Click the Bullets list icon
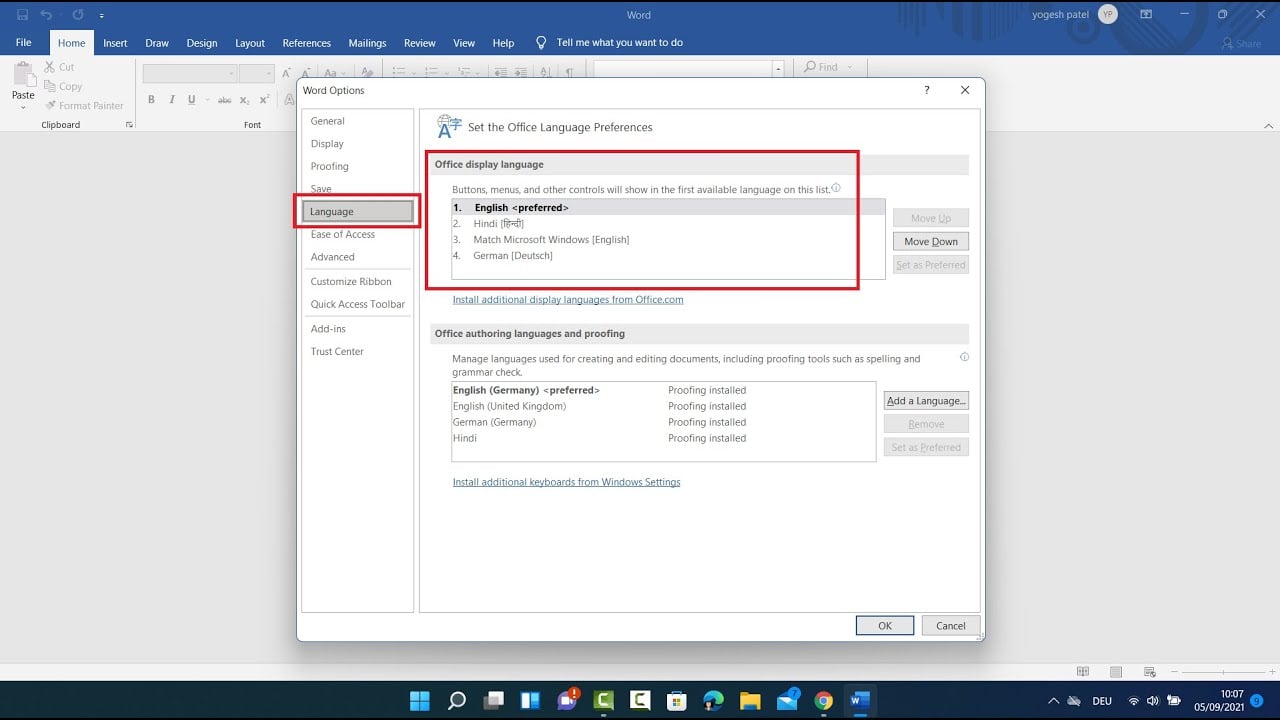1280x720 pixels. click(x=398, y=73)
